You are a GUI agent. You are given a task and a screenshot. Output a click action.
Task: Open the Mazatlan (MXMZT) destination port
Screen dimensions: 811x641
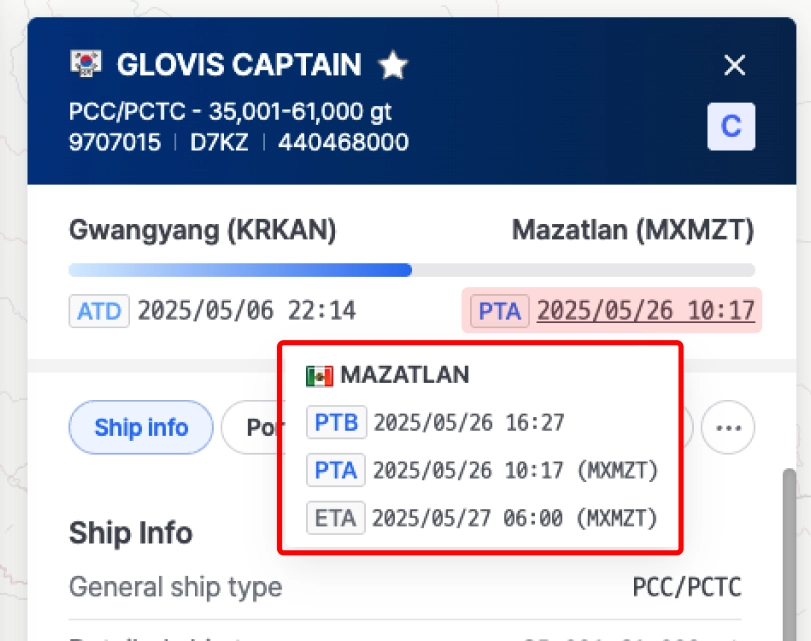click(x=633, y=231)
